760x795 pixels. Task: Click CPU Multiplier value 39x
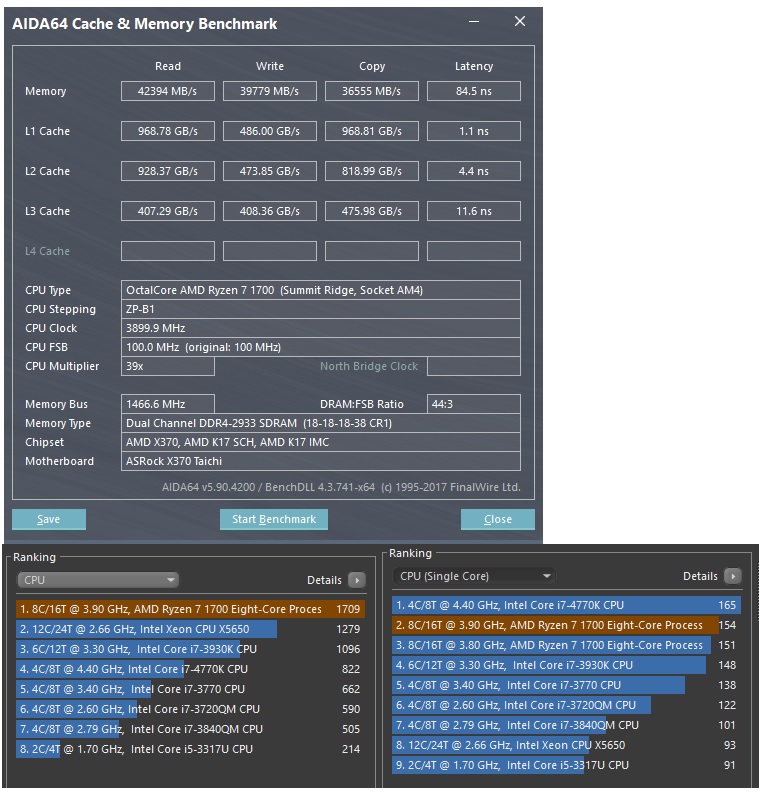click(168, 366)
